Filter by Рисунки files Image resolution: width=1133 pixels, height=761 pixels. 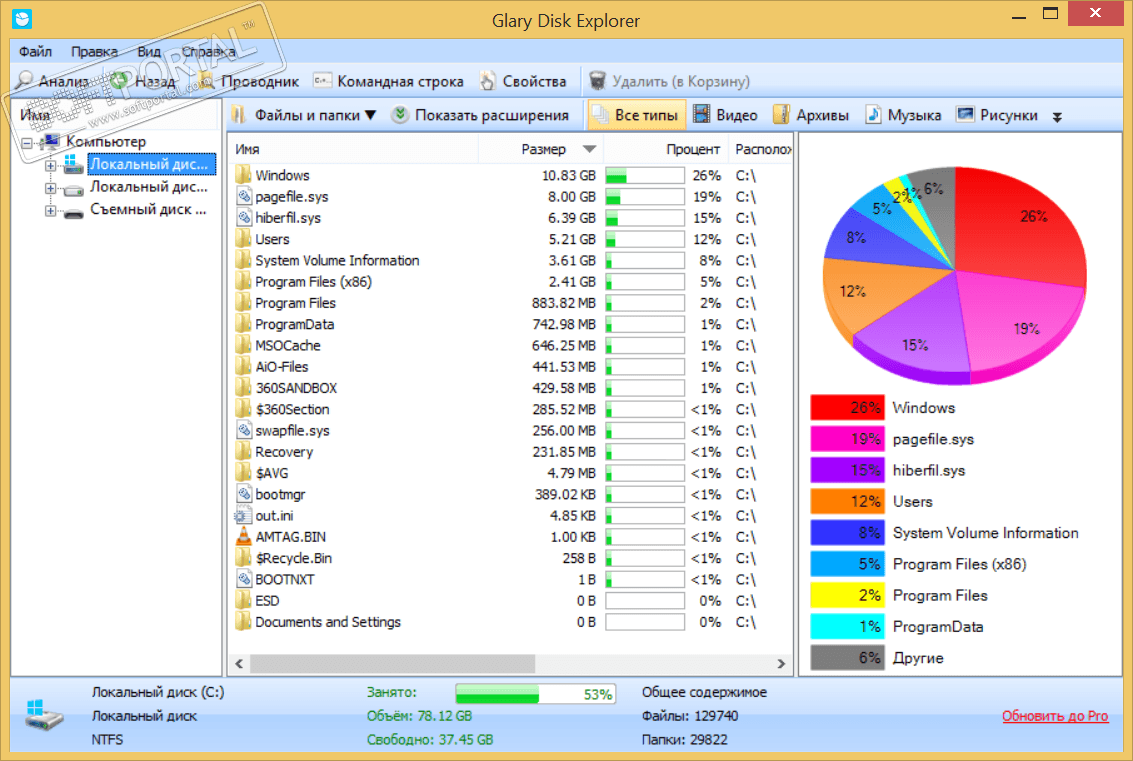[997, 115]
